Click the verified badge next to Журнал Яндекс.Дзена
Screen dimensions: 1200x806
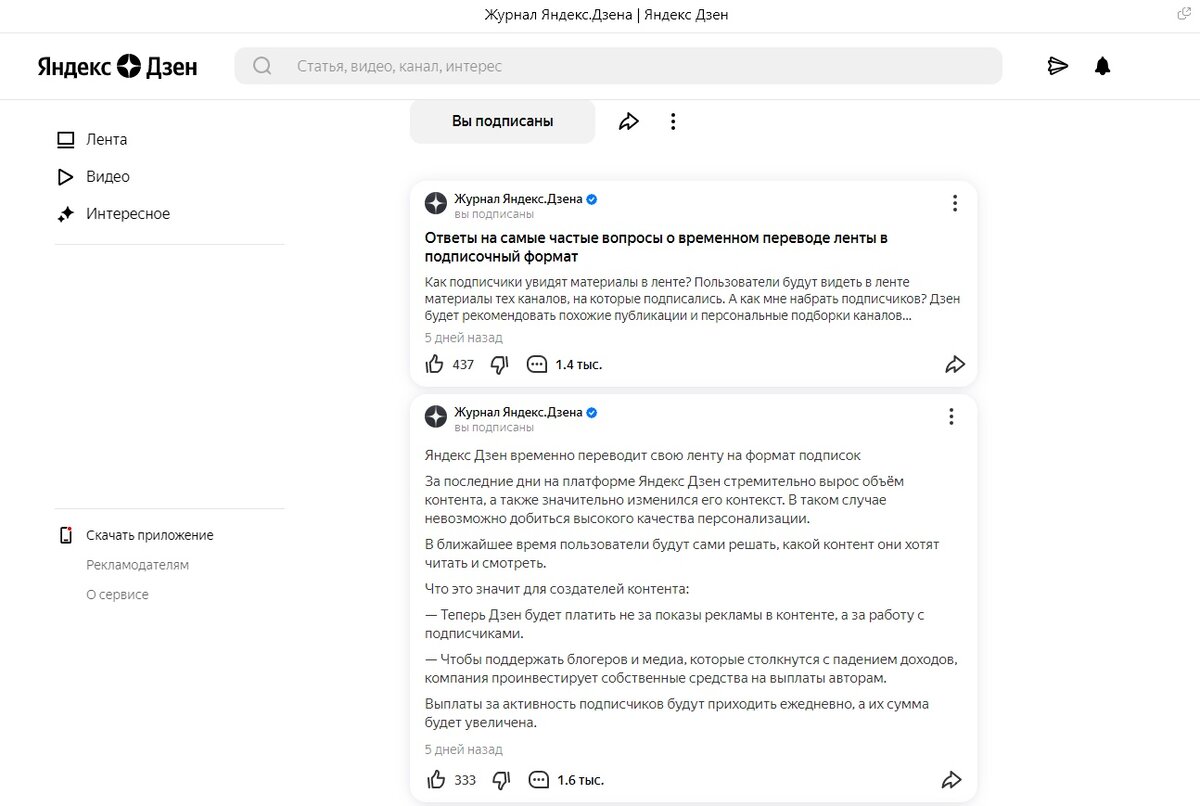pos(590,198)
